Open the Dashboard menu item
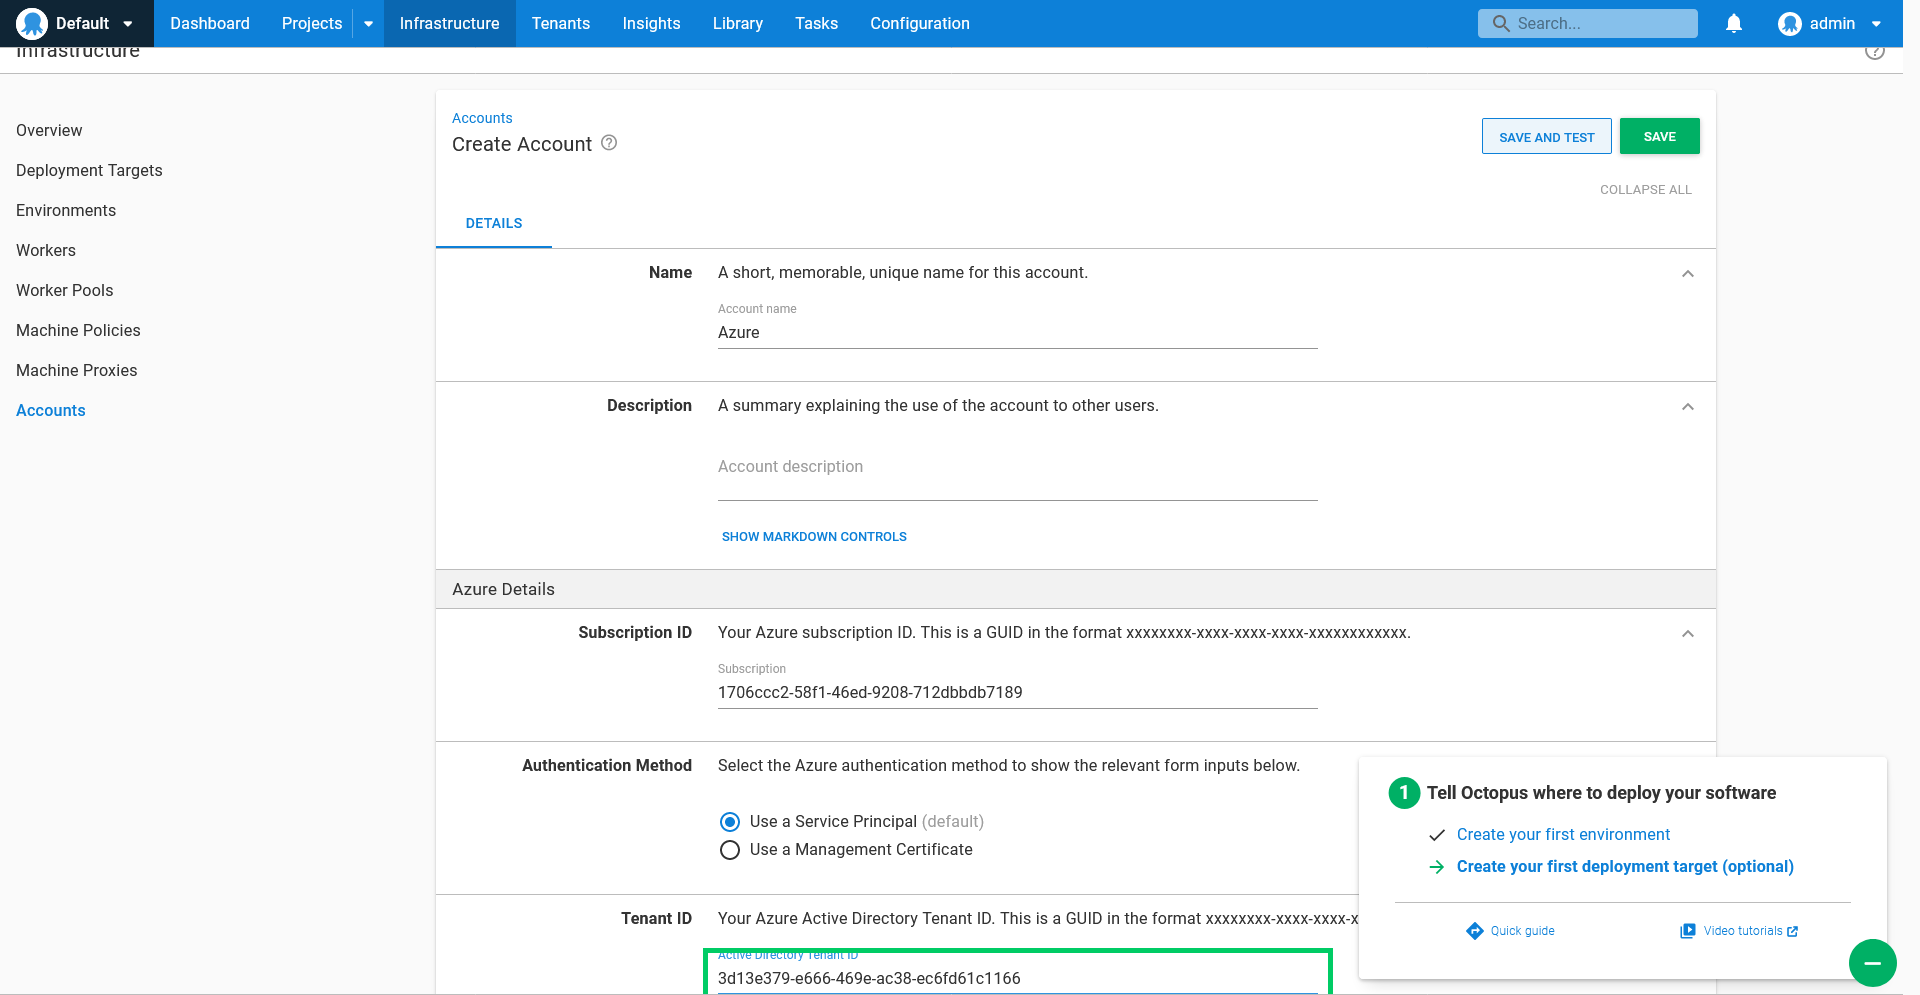1920x995 pixels. [x=210, y=23]
